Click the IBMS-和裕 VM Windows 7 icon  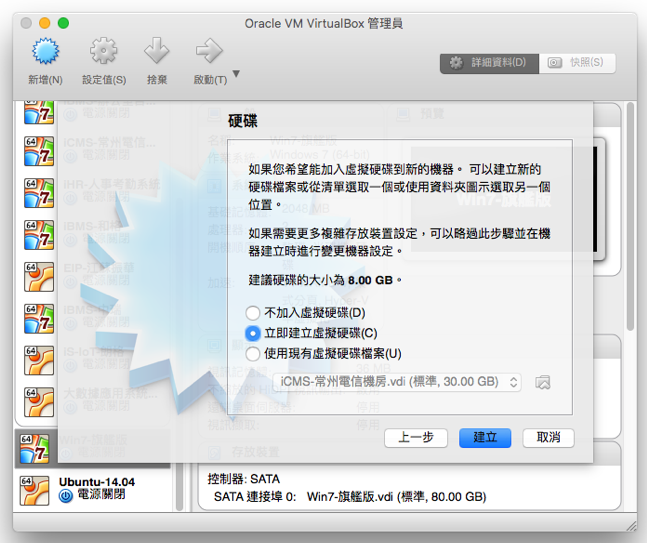point(39,235)
